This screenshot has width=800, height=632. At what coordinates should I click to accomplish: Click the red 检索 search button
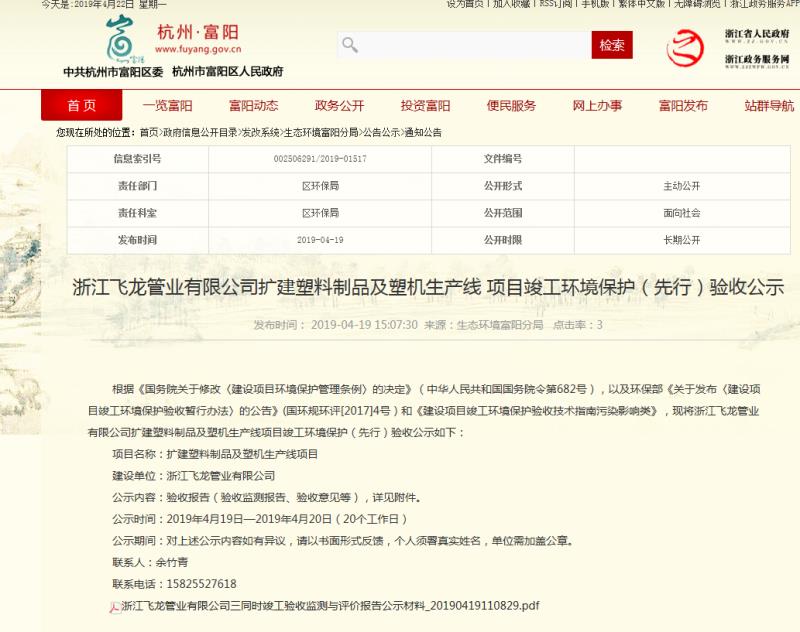coord(612,45)
